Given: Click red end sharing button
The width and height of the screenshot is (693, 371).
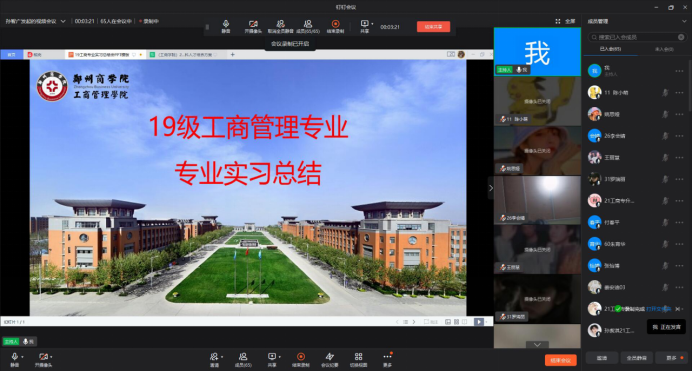Looking at the screenshot, I should [433, 27].
